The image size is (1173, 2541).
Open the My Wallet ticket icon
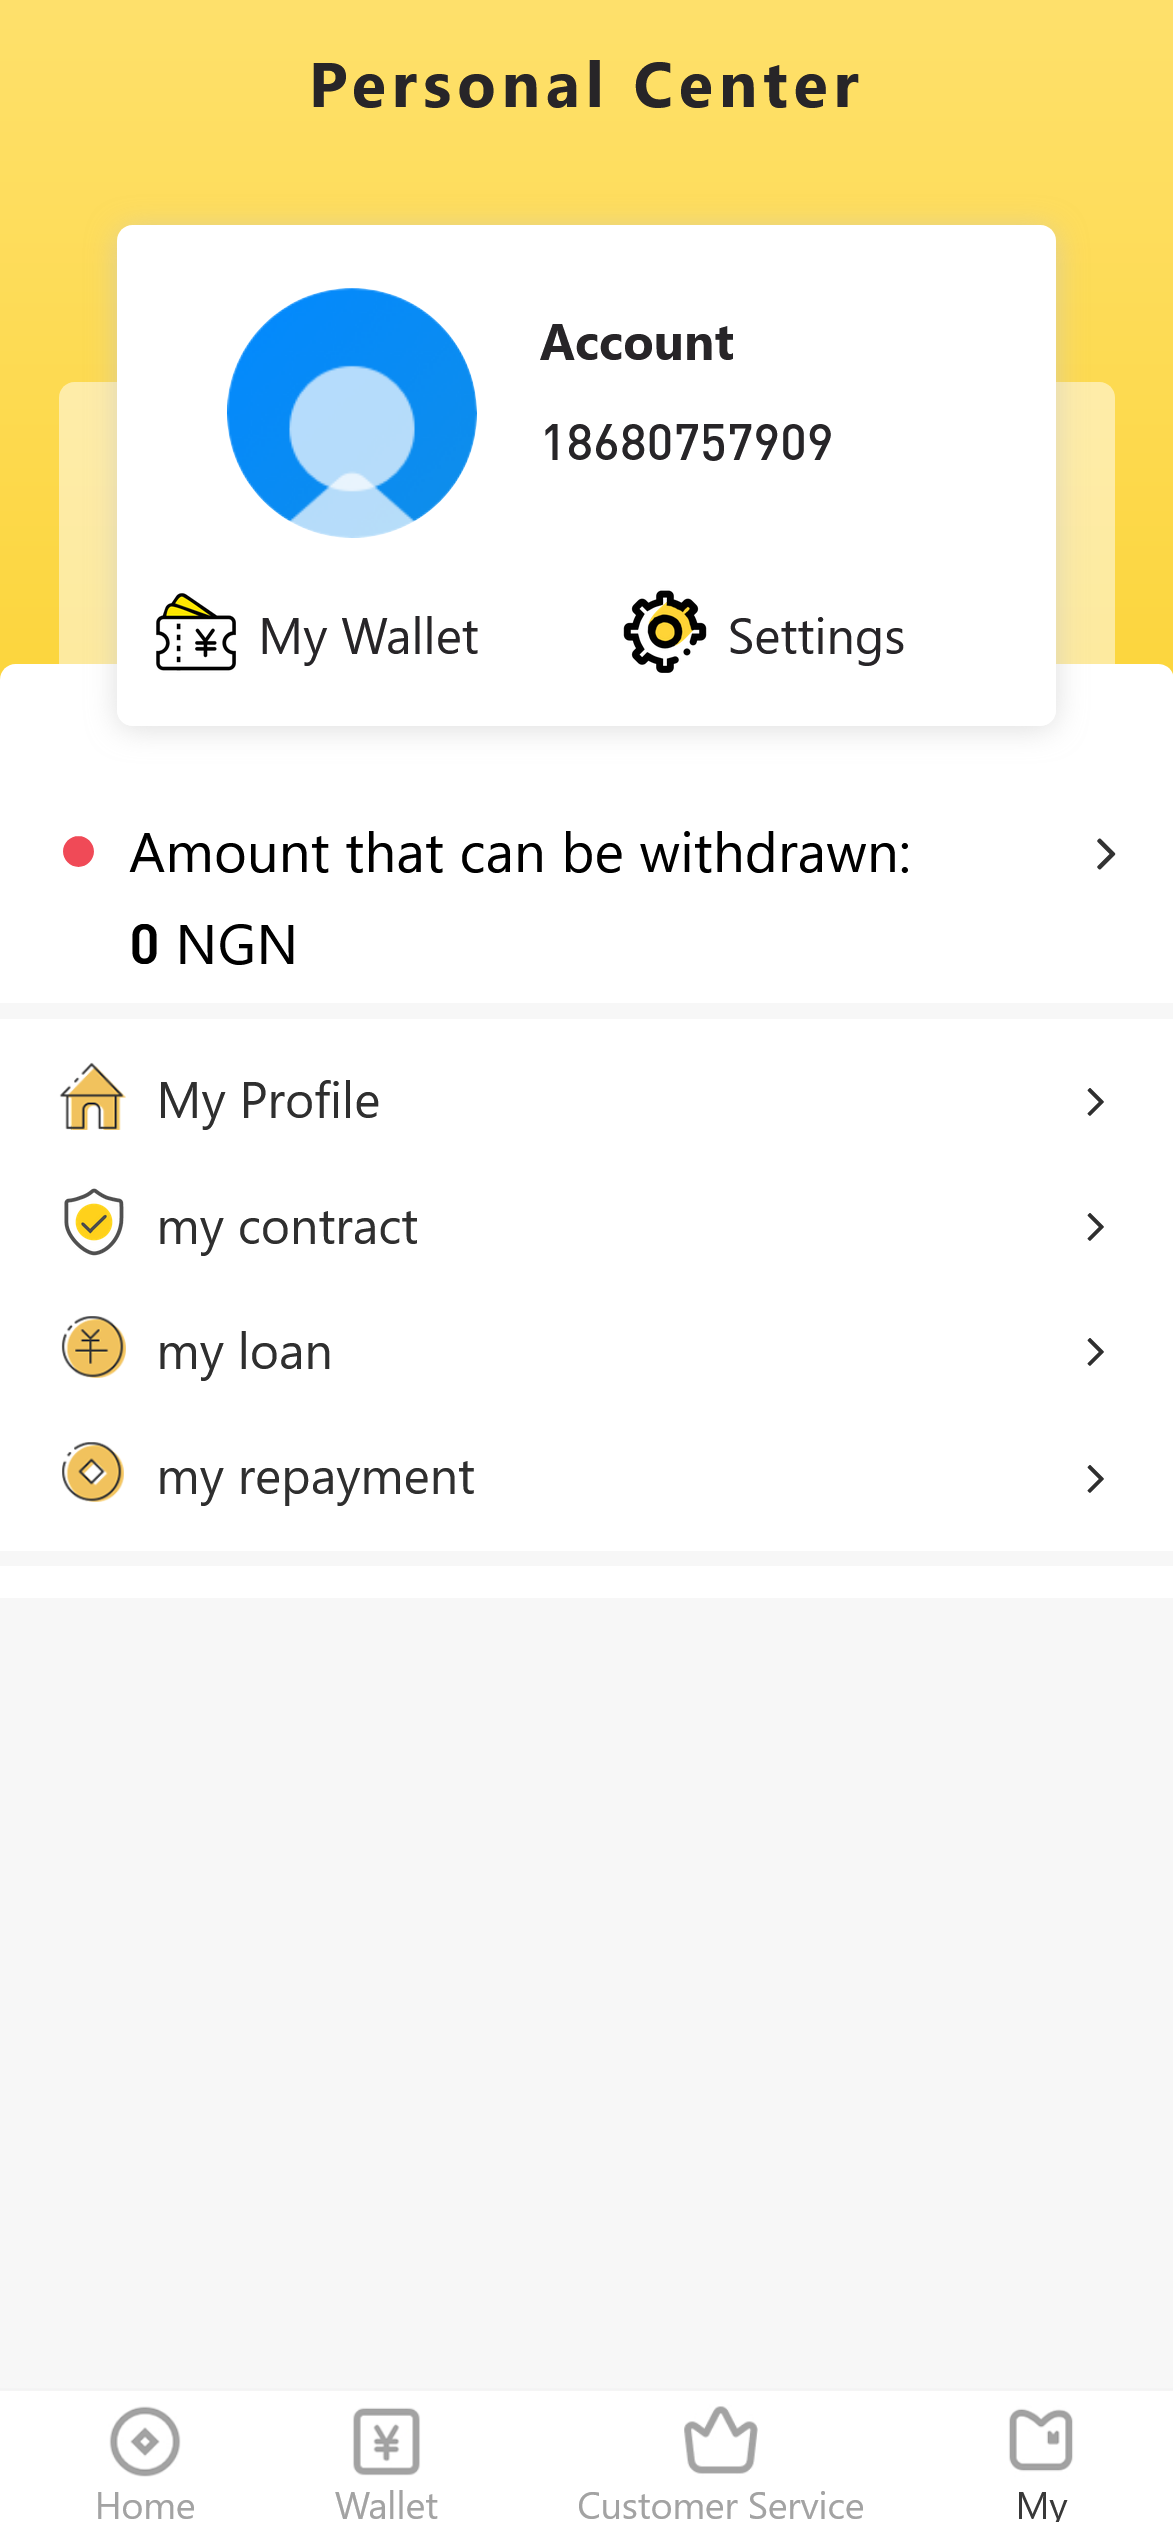pos(196,633)
